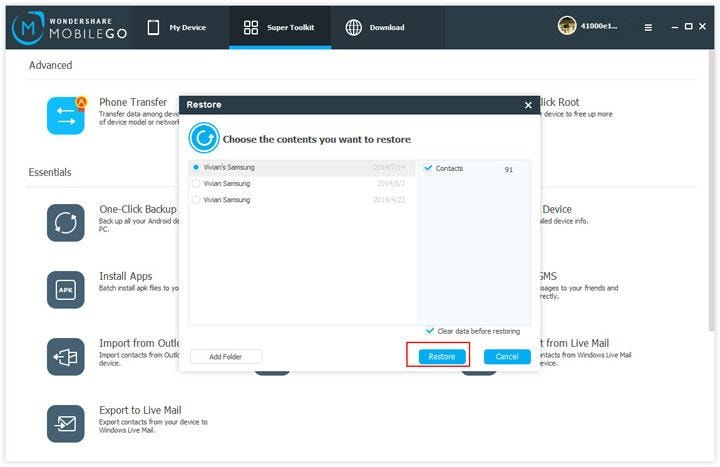This screenshot has height=467, width=720.
Task: Click the main window vertical scrollbar
Action: pos(711,191)
